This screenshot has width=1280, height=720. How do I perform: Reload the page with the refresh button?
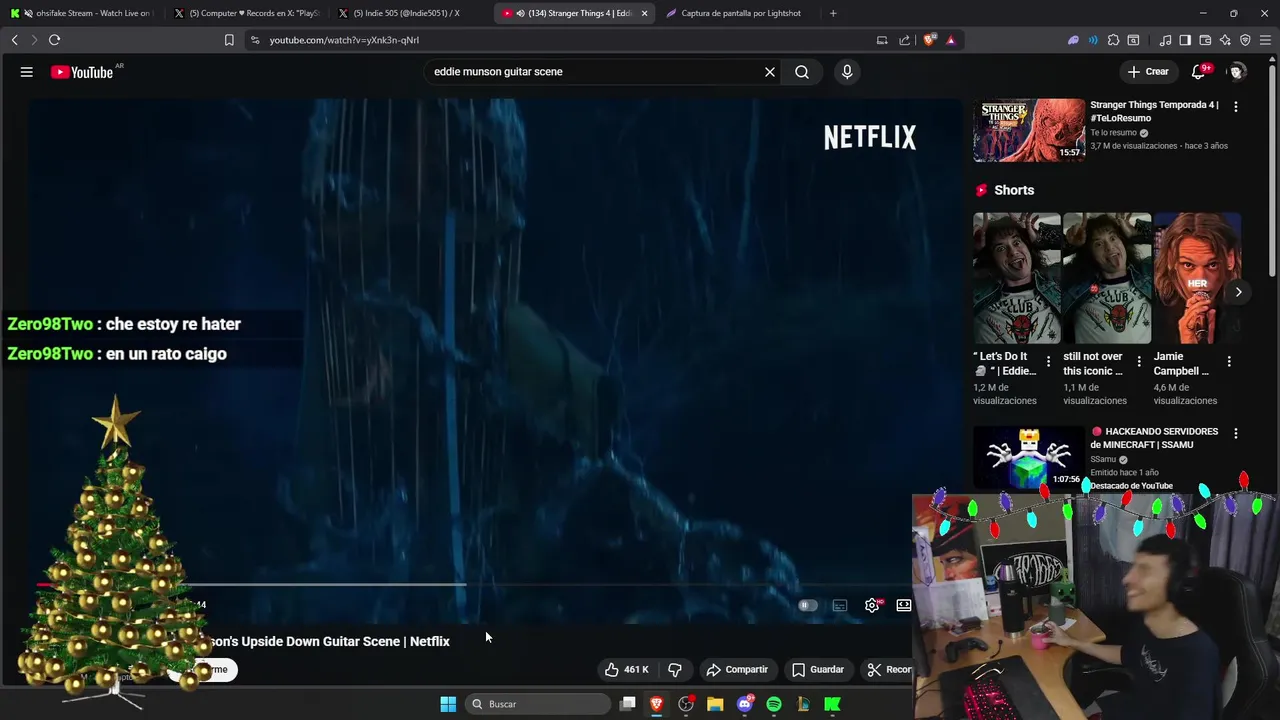(54, 40)
